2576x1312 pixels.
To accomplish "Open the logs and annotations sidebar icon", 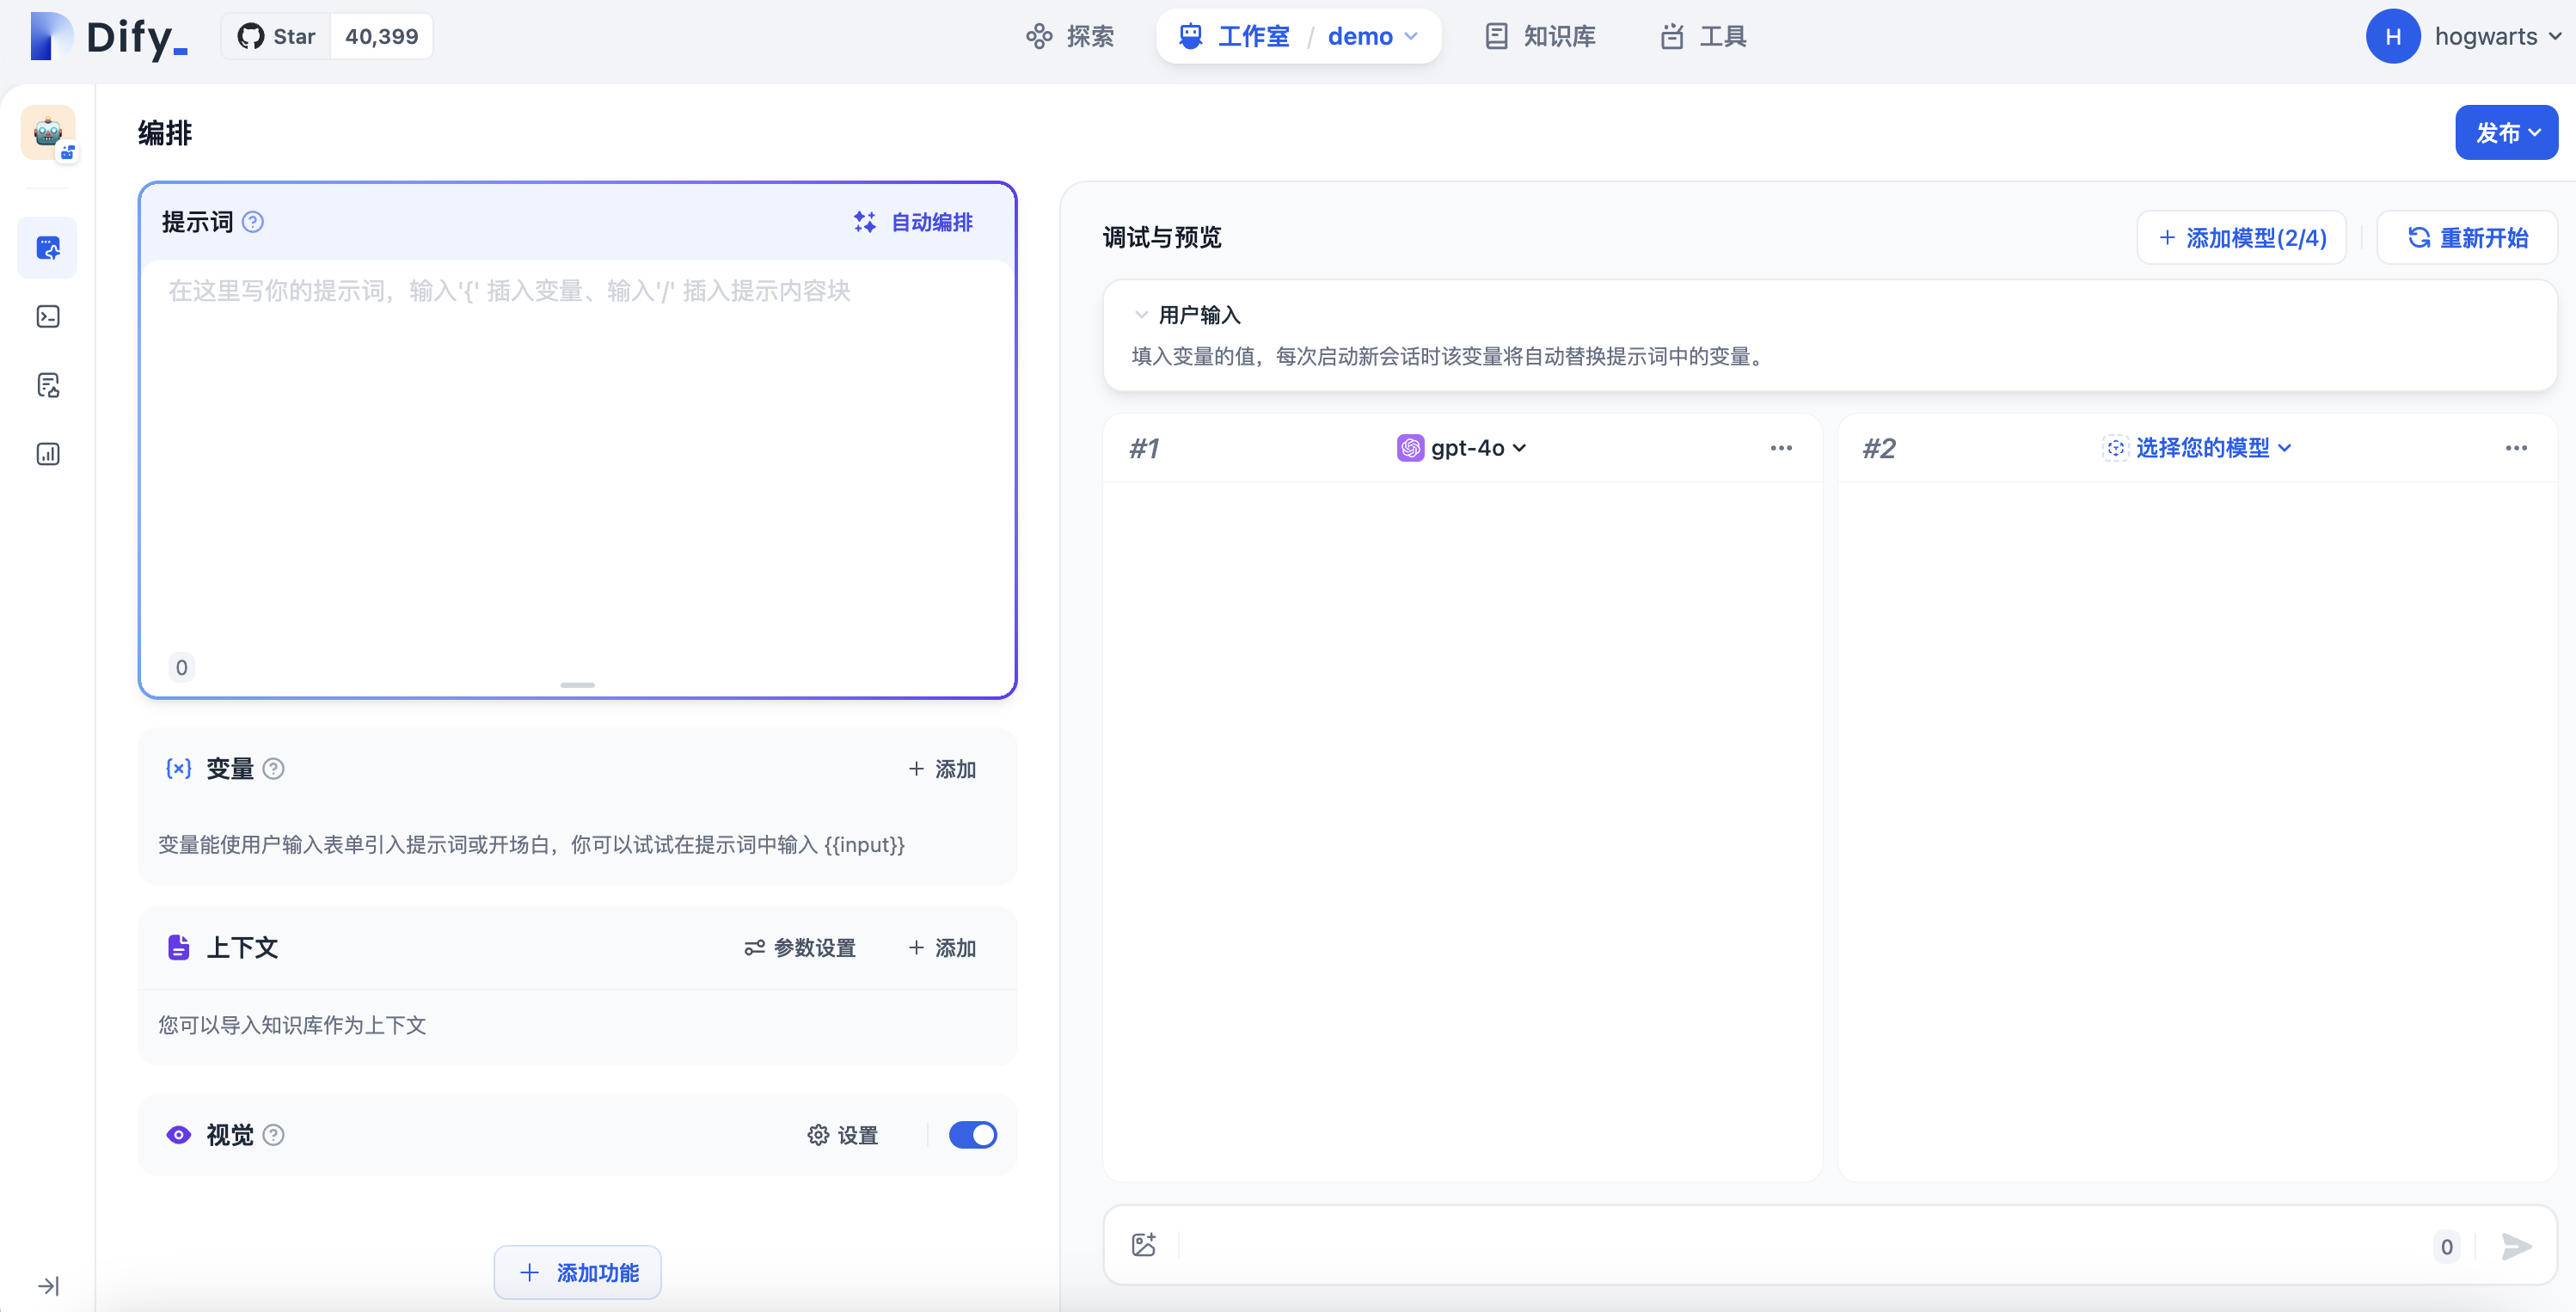I will (x=48, y=385).
